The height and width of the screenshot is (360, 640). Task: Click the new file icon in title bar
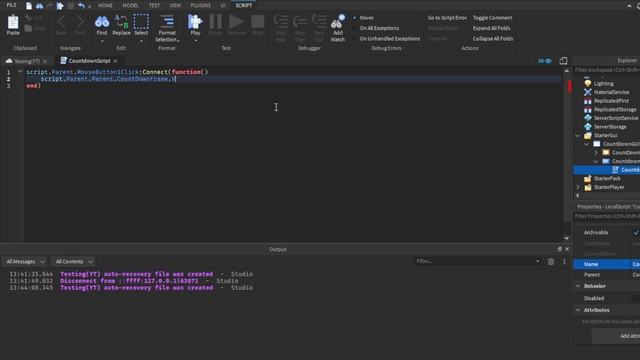point(29,6)
